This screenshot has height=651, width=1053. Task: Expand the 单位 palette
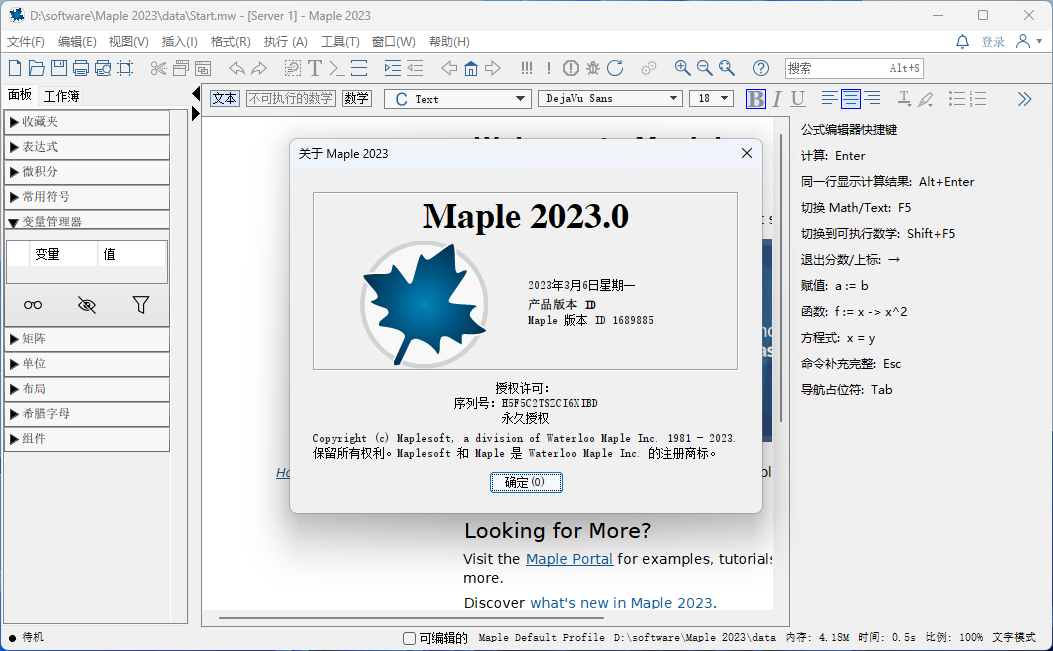[87, 364]
